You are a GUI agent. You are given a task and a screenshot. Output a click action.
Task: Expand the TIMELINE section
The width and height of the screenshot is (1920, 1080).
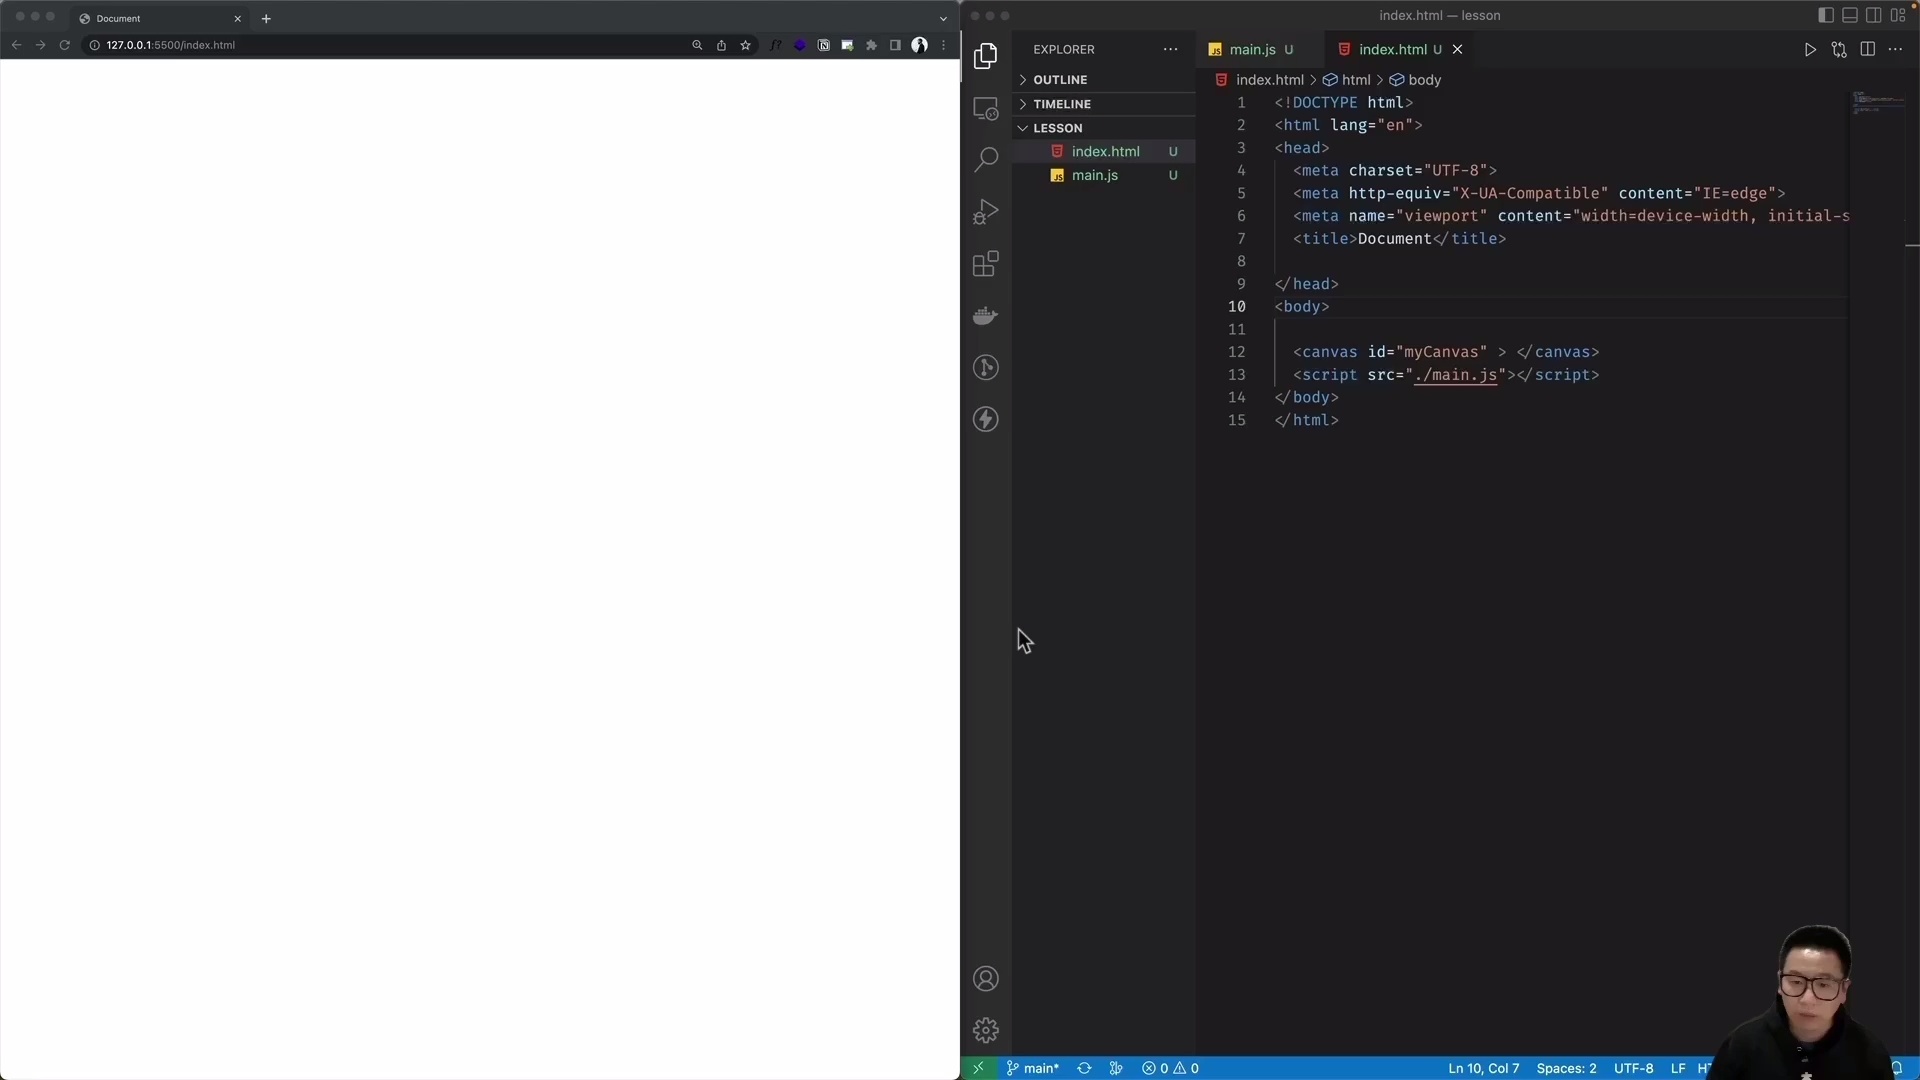1060,103
